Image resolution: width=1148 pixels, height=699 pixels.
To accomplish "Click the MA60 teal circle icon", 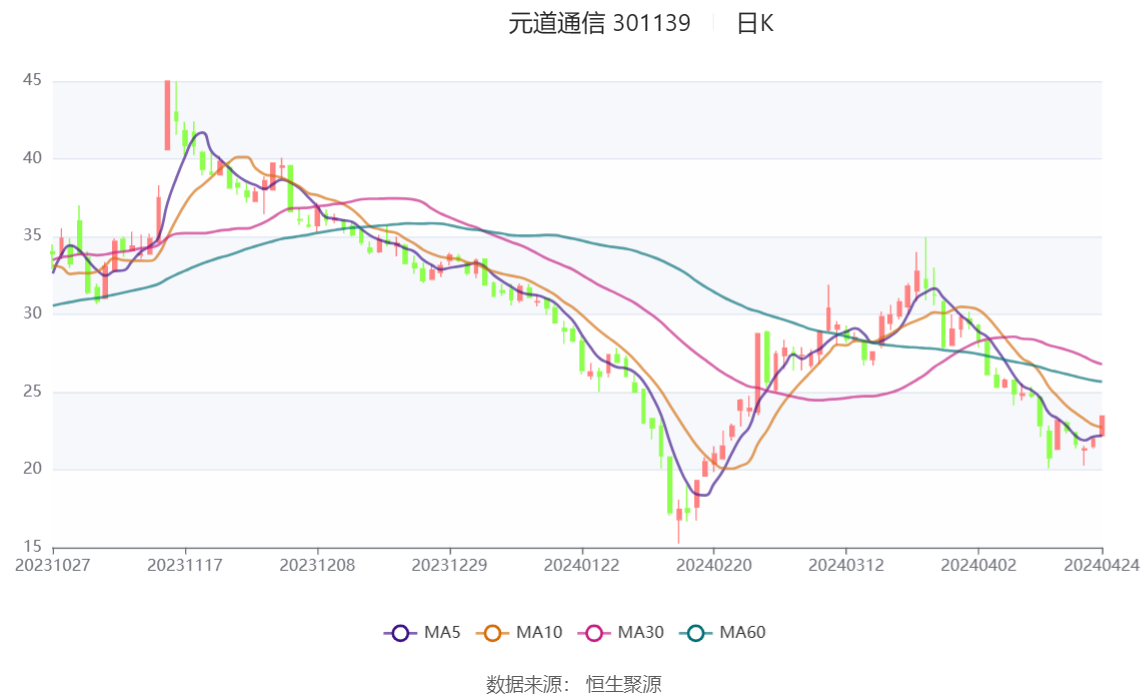I will pos(696,633).
